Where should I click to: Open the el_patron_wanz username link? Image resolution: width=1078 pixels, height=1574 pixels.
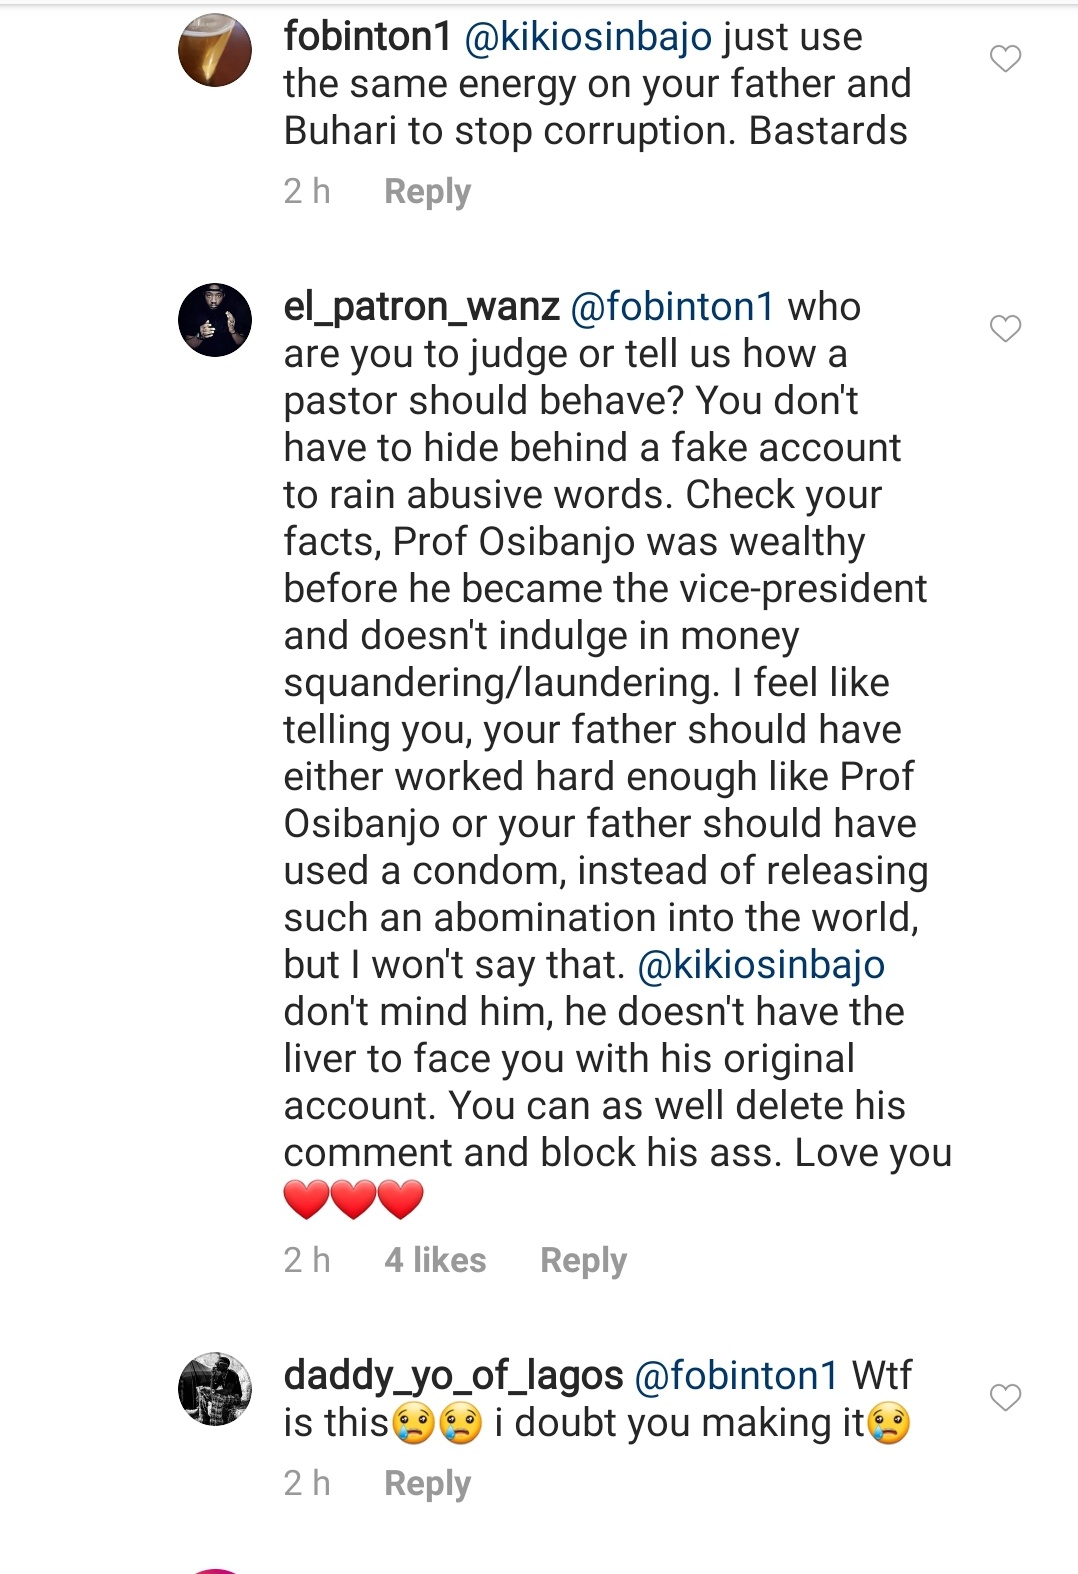point(421,307)
